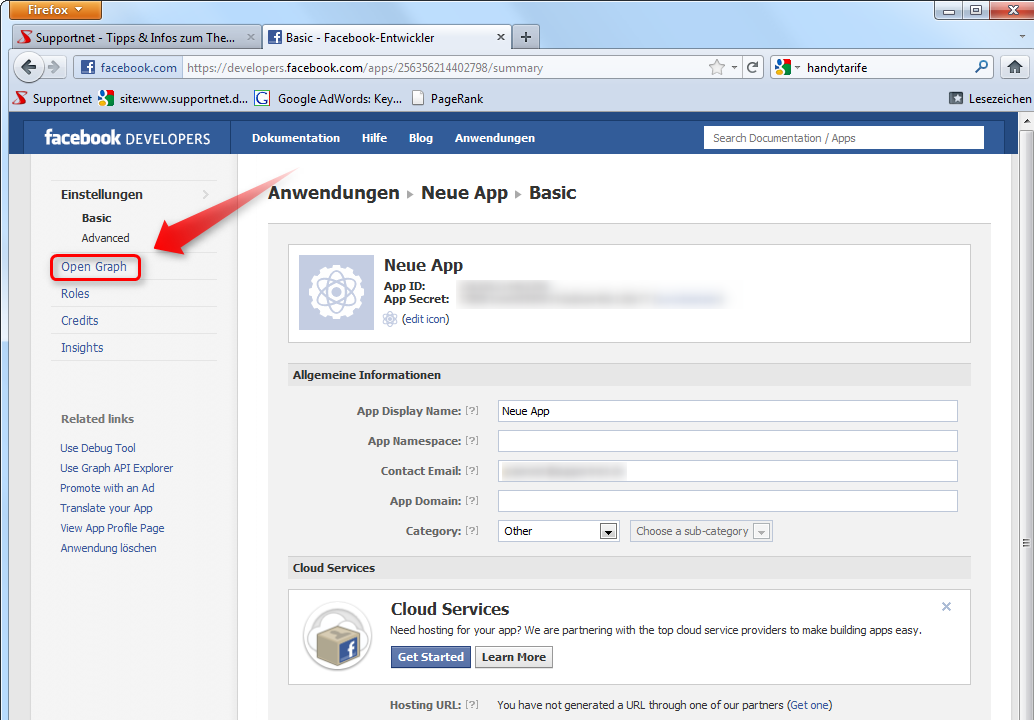Click the Get one hosting link
The image size is (1034, 720).
[x=809, y=705]
